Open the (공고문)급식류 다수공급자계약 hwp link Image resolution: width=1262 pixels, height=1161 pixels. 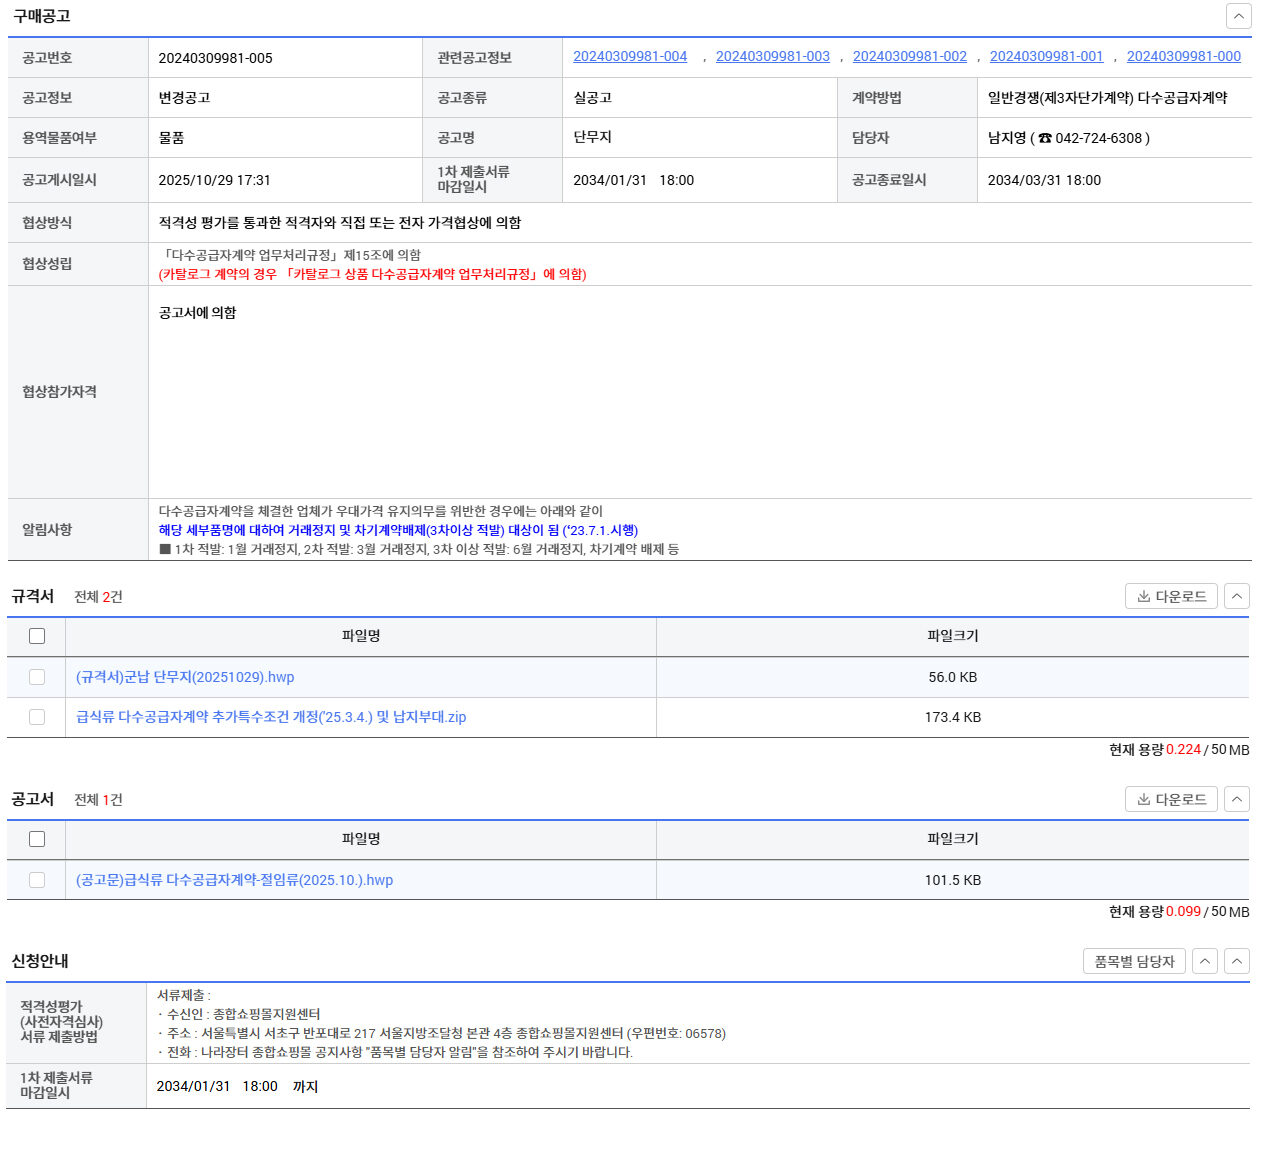[234, 881]
